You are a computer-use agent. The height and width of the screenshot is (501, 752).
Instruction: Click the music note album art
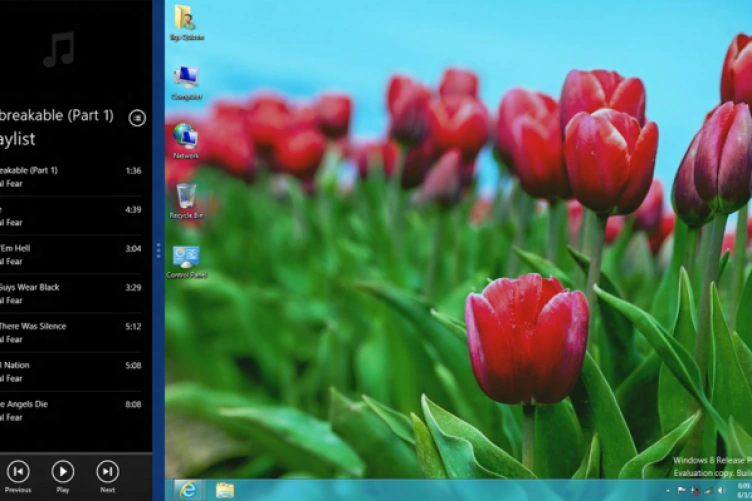click(59, 49)
